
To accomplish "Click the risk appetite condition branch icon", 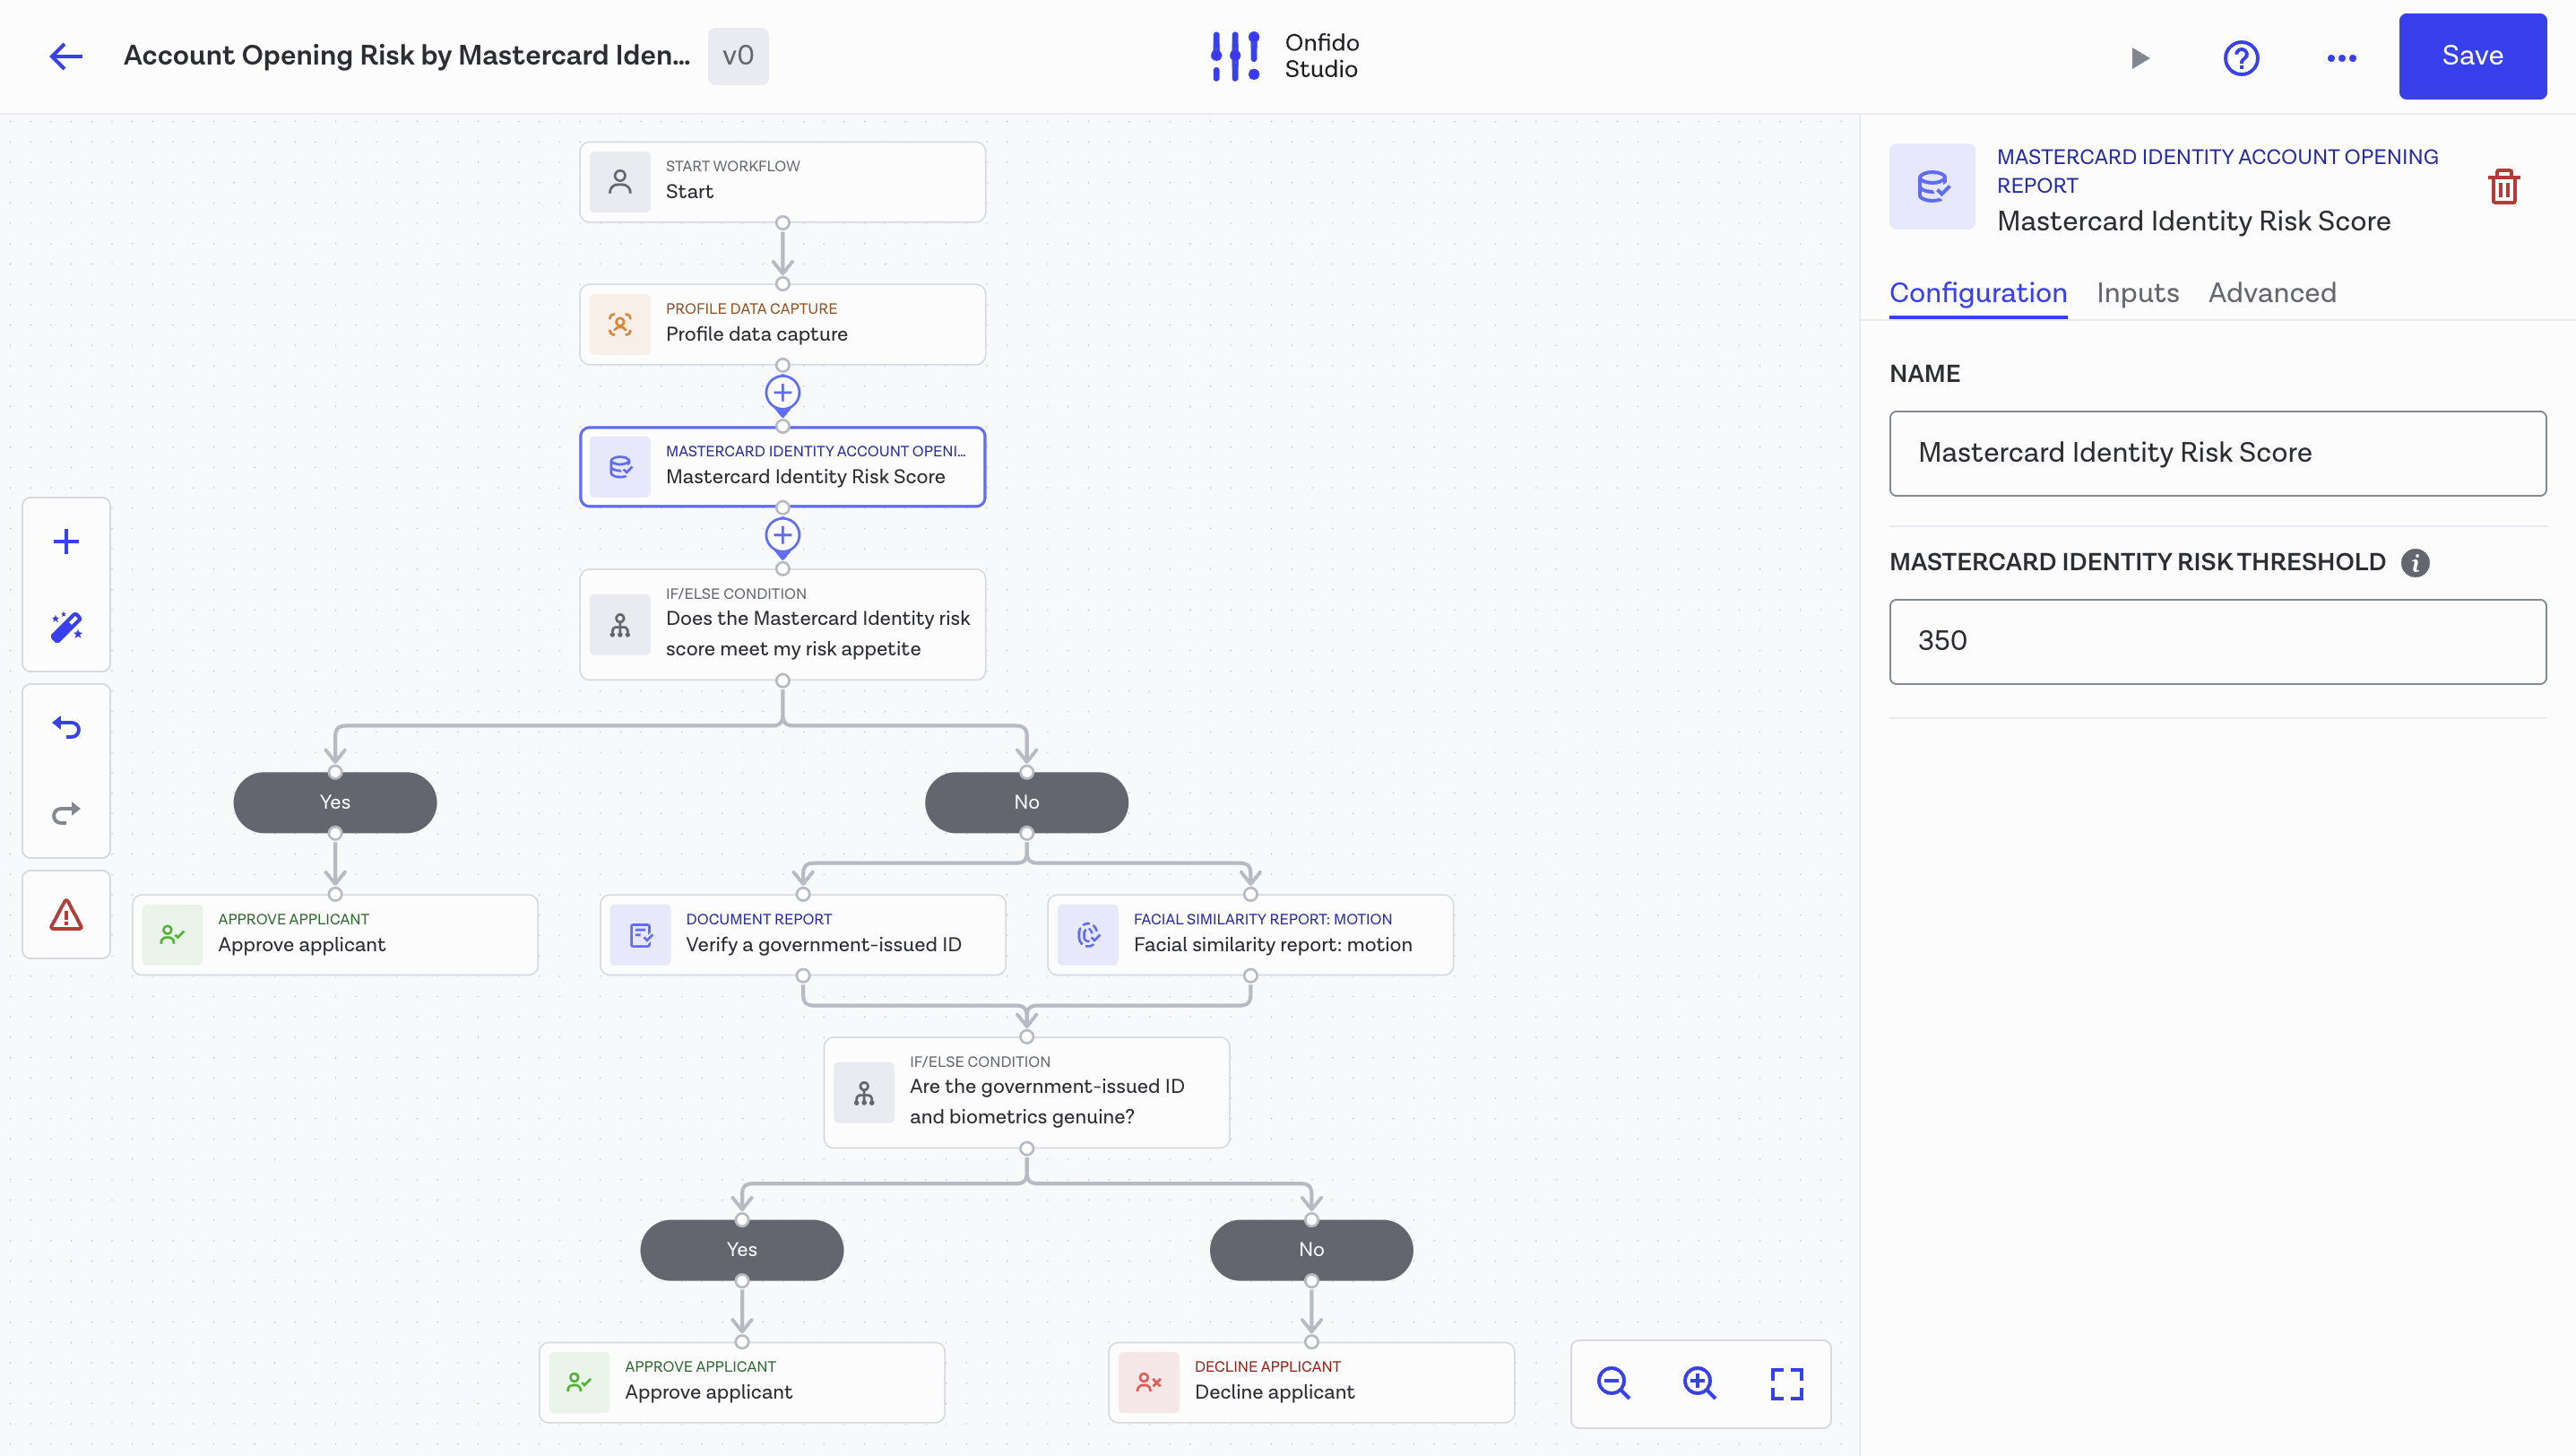I will (x=620, y=625).
